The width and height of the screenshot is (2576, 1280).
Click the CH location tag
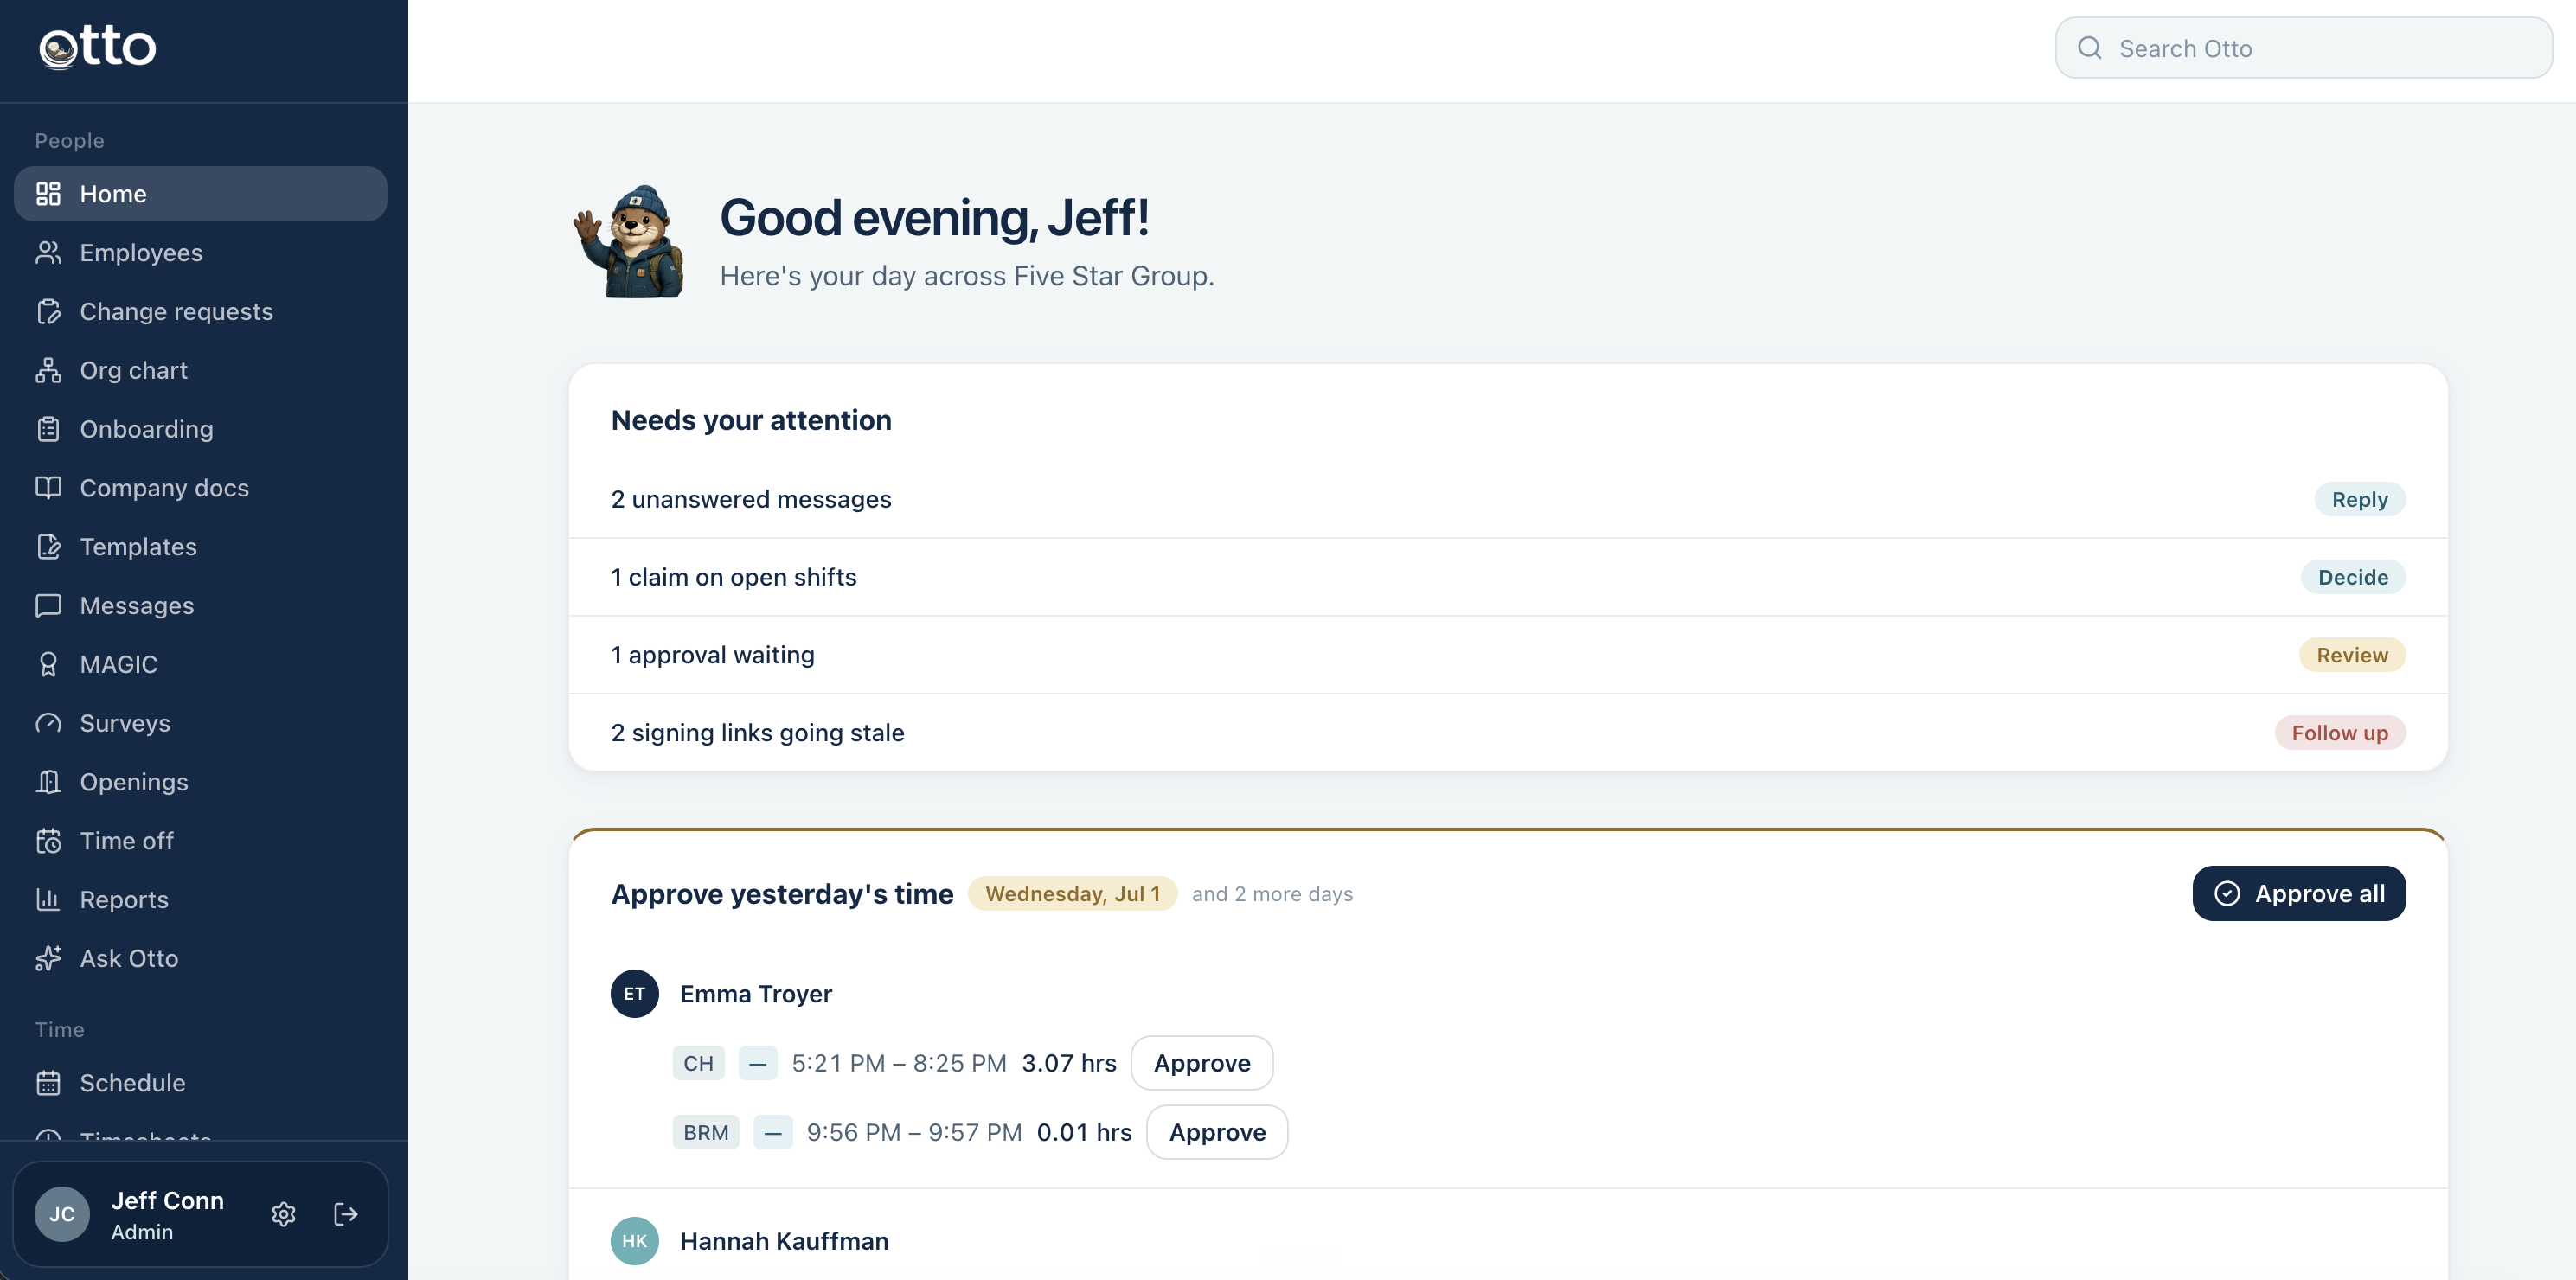698,1063
